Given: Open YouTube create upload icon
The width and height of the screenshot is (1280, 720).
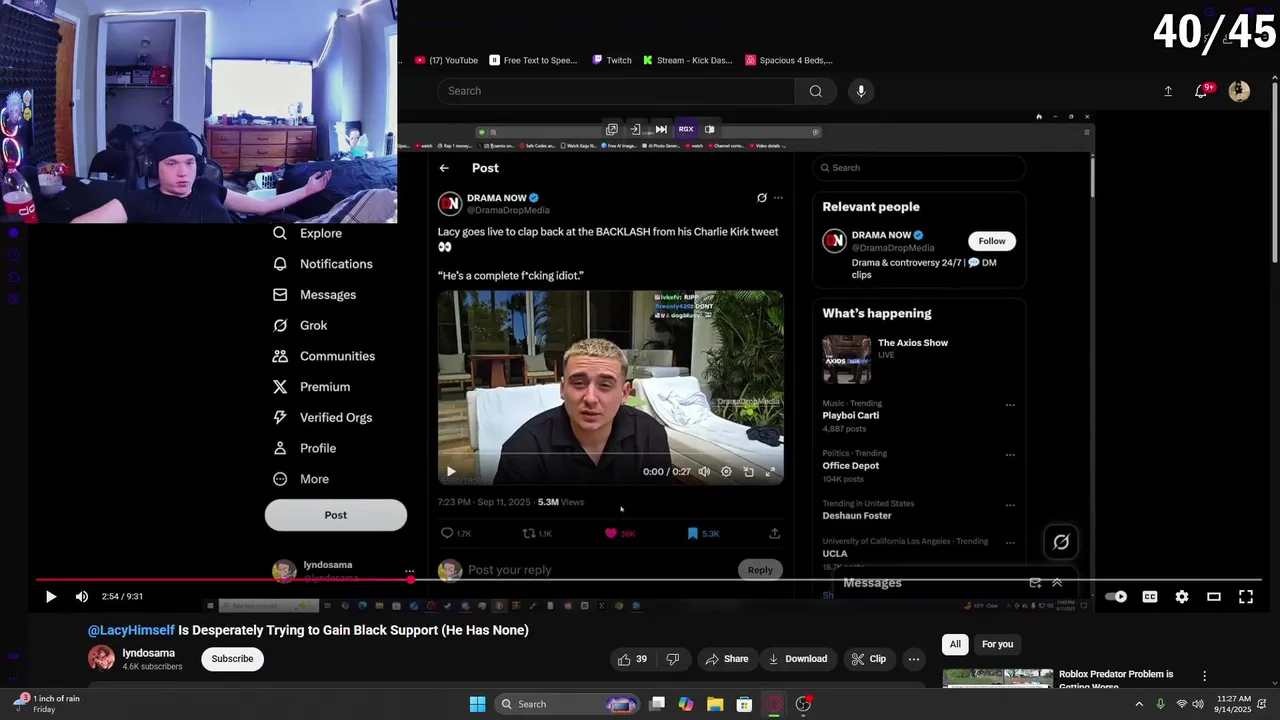Looking at the screenshot, I should click(1168, 91).
